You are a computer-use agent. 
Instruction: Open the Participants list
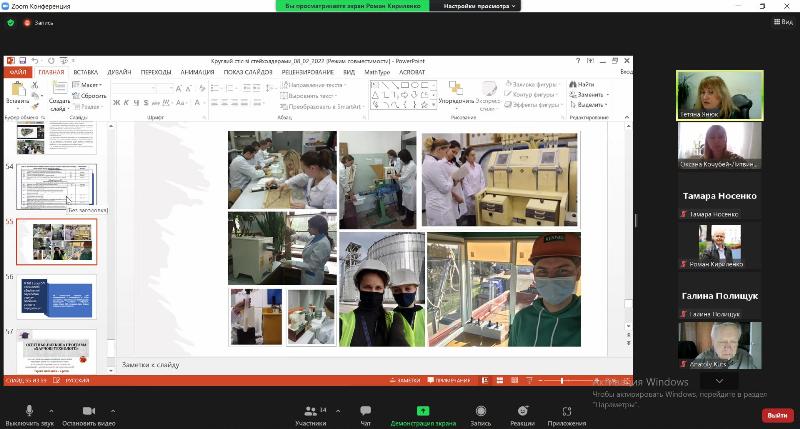[310, 414]
